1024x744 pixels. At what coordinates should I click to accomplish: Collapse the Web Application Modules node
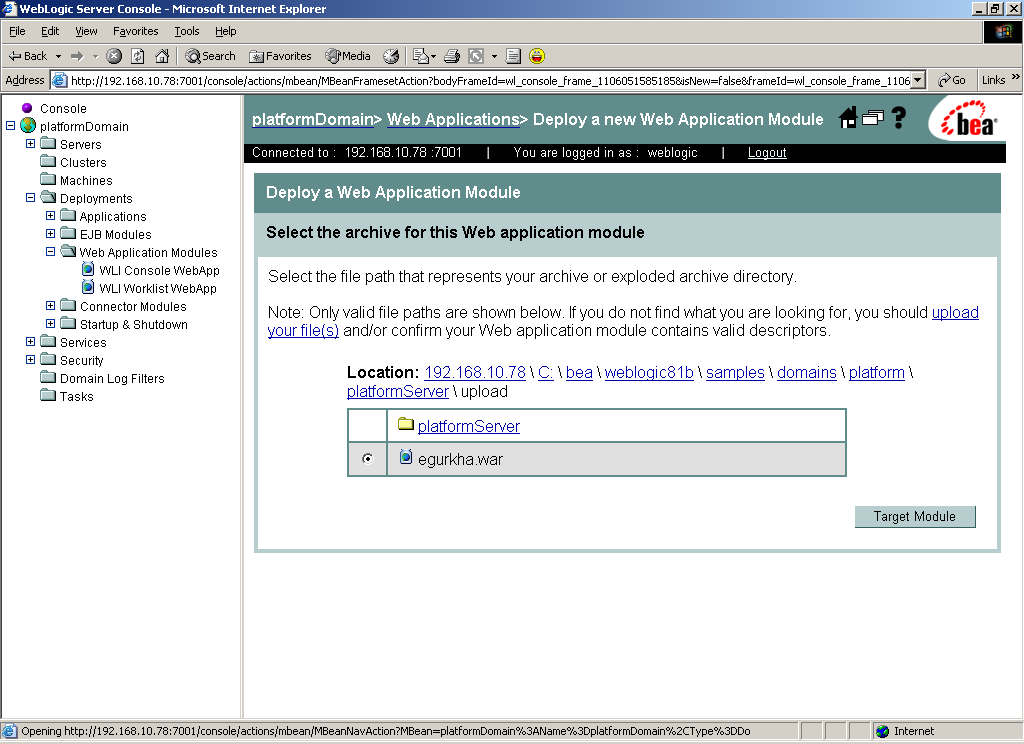pos(50,251)
